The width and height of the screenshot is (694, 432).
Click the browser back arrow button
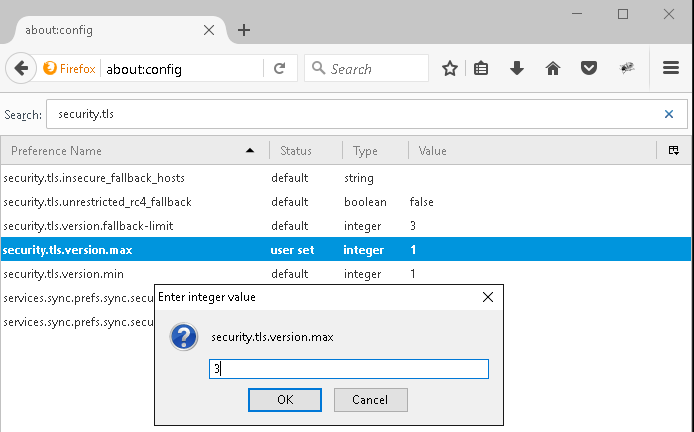point(21,68)
